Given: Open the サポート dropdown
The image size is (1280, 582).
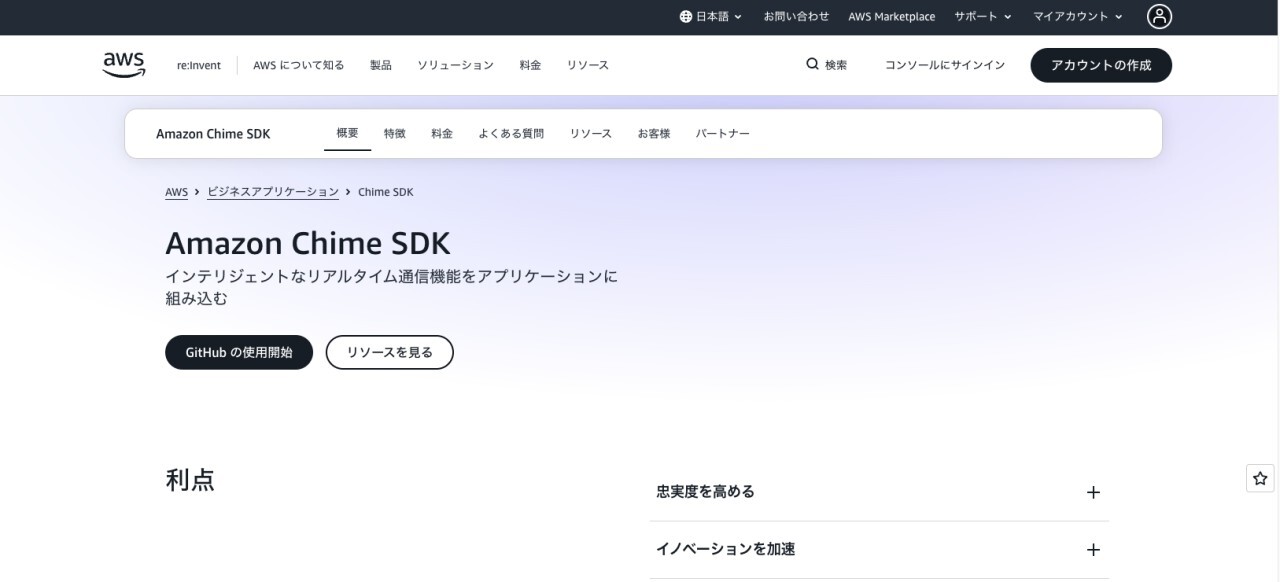Looking at the screenshot, I should tap(983, 16).
